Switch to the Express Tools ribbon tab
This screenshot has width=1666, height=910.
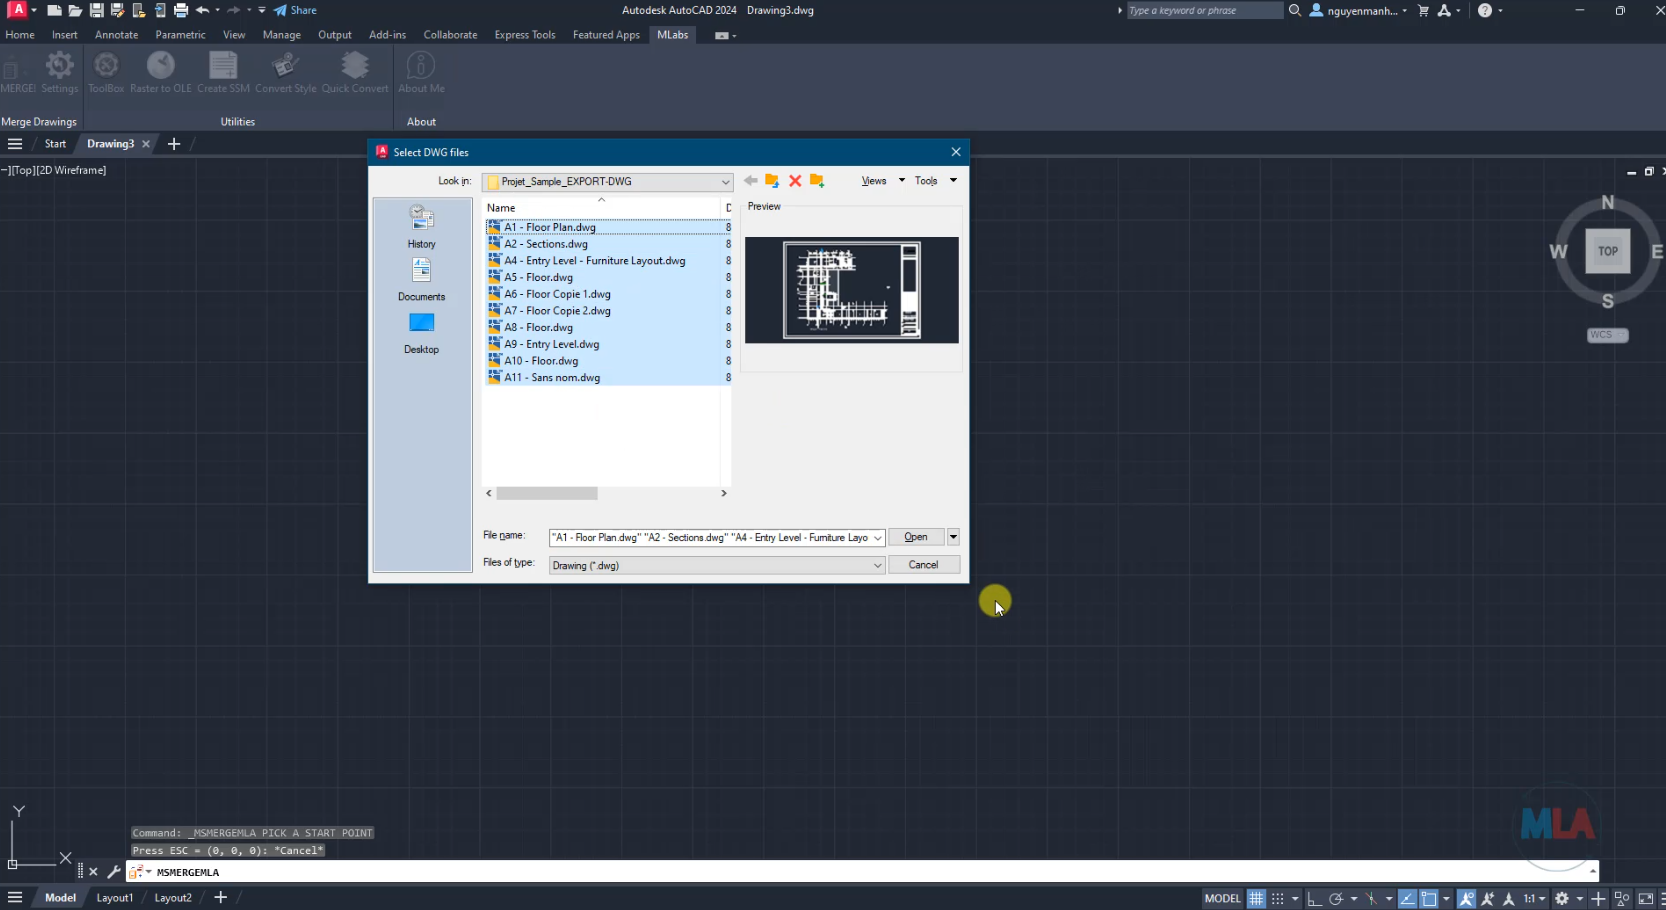[x=525, y=35]
